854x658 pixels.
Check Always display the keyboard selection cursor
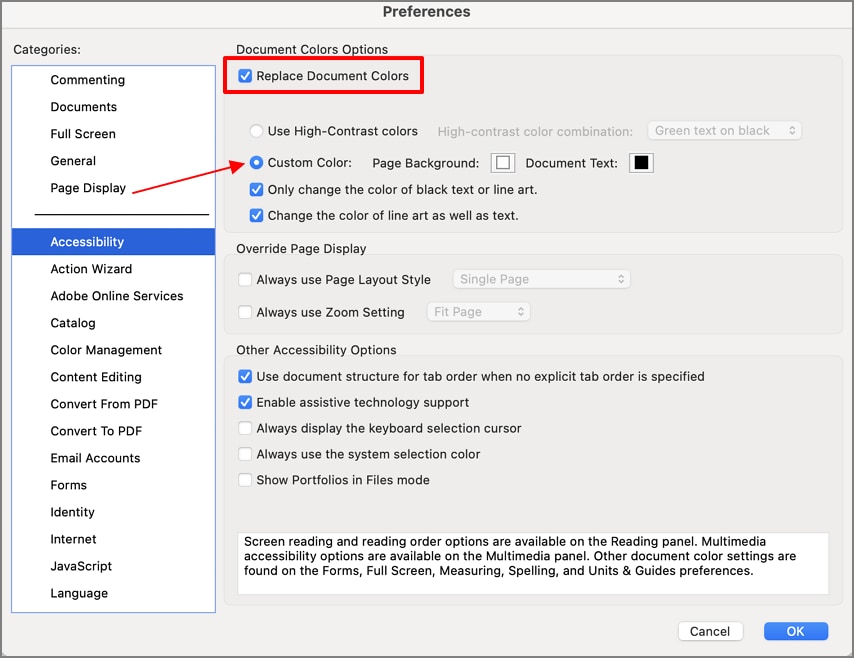(x=245, y=428)
